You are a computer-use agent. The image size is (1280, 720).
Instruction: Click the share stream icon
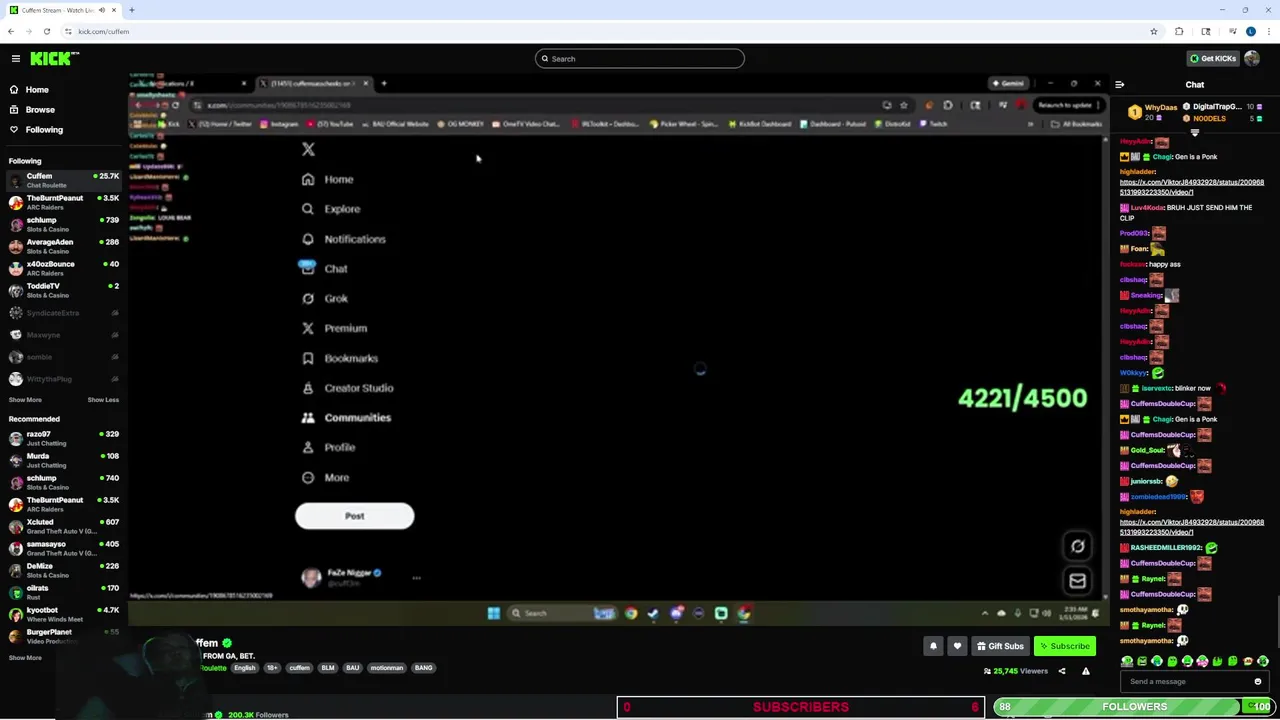pos(1062,672)
